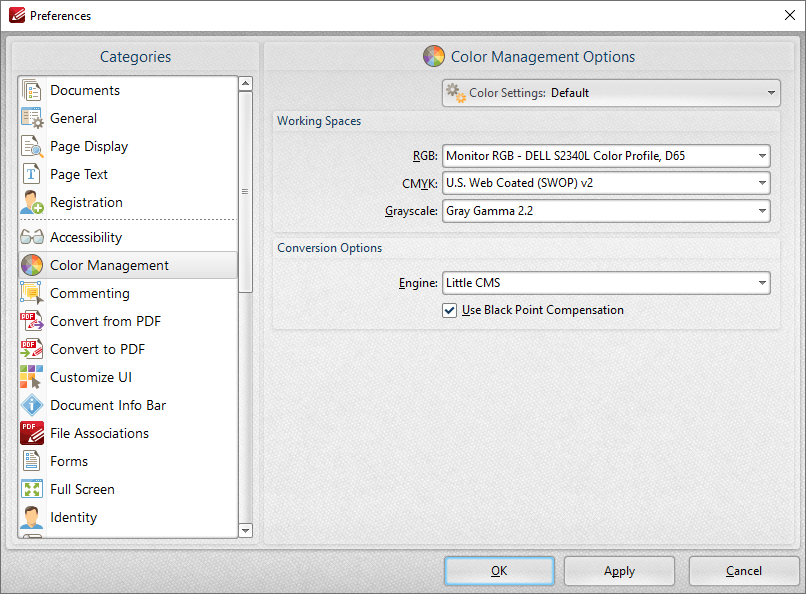Click the Full Screen category icon
The image size is (806, 594).
click(x=33, y=489)
